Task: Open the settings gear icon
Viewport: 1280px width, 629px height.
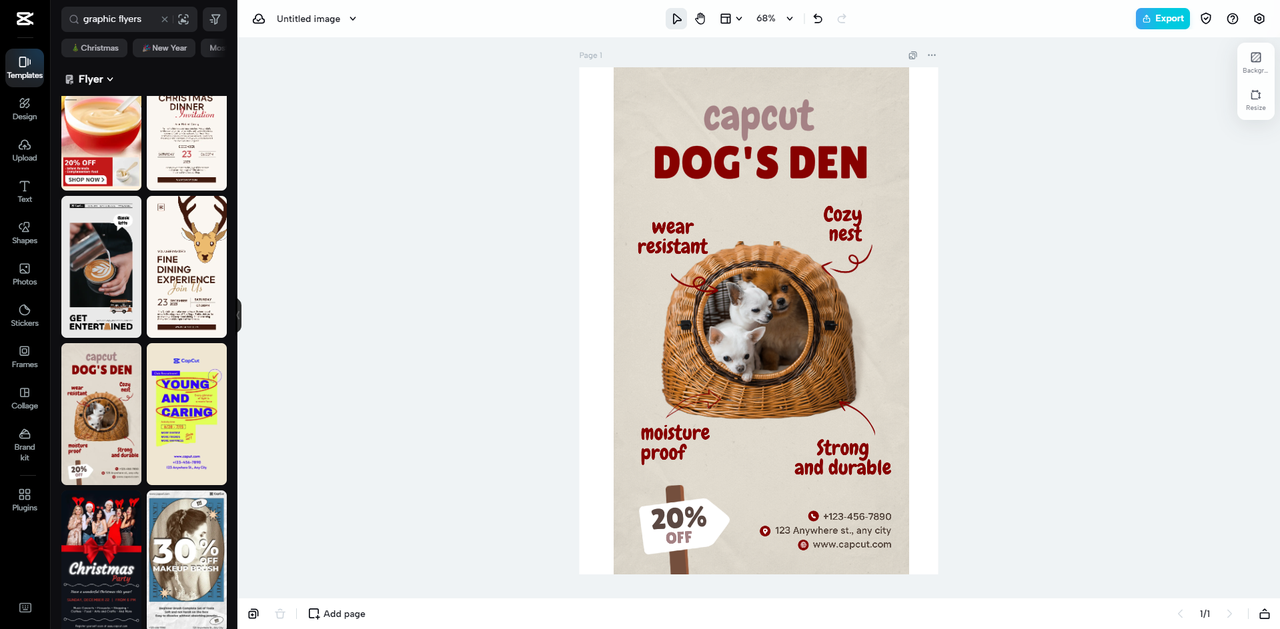Action: [1259, 19]
